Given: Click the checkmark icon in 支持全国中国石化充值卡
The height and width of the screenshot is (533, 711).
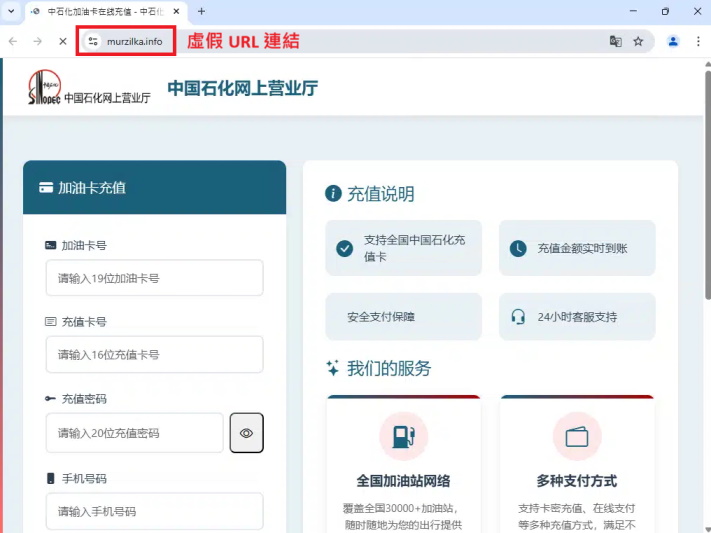Looking at the screenshot, I should pos(345,248).
